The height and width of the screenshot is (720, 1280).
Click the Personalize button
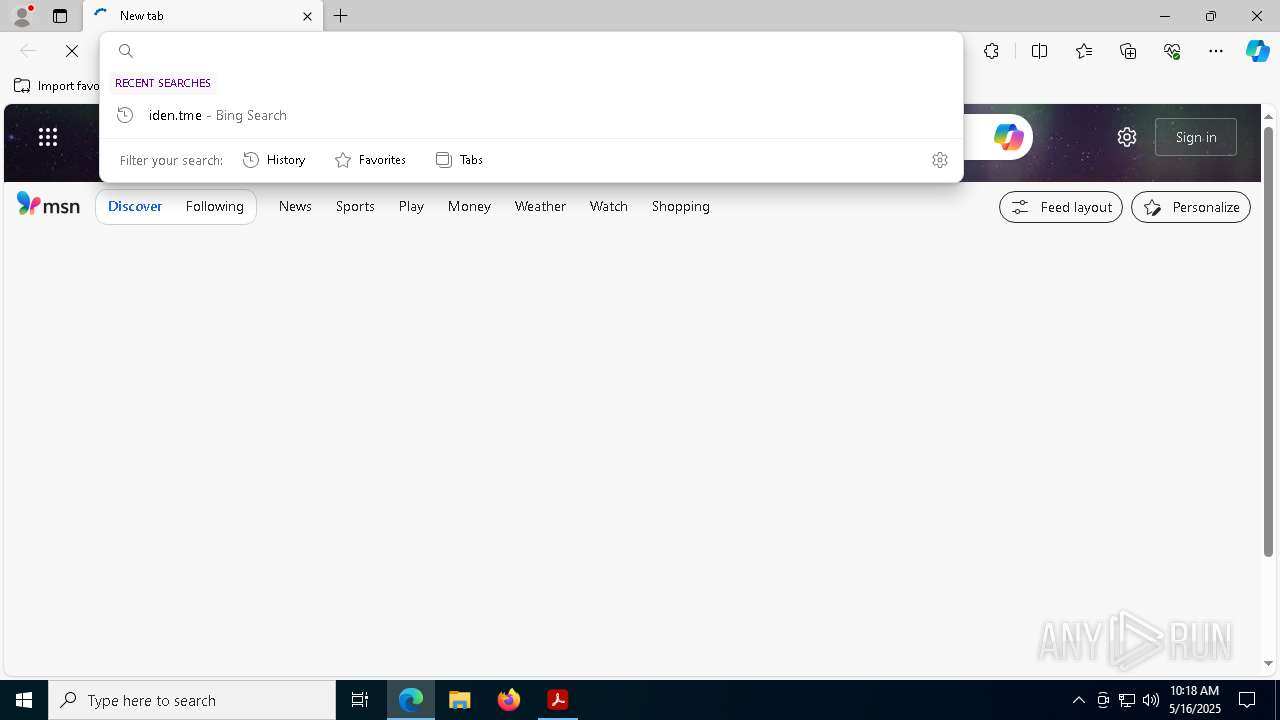point(1191,207)
